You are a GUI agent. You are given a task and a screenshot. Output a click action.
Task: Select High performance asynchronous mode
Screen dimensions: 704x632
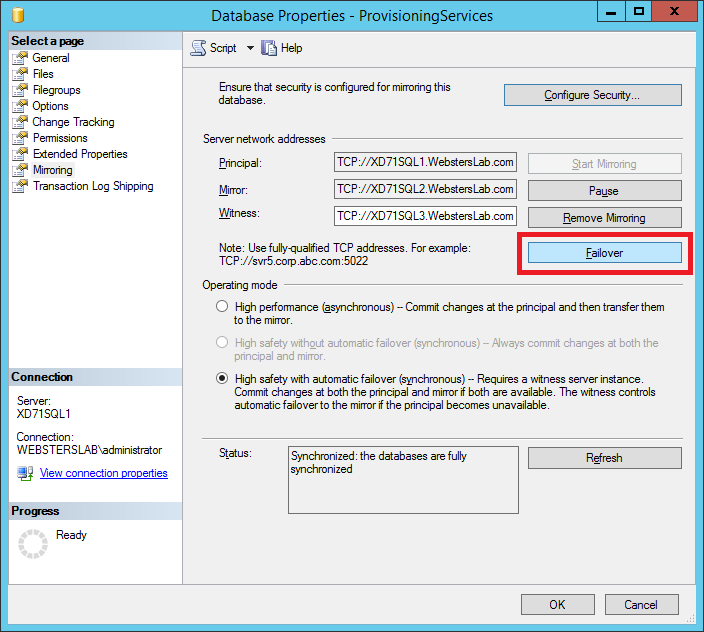(x=222, y=307)
